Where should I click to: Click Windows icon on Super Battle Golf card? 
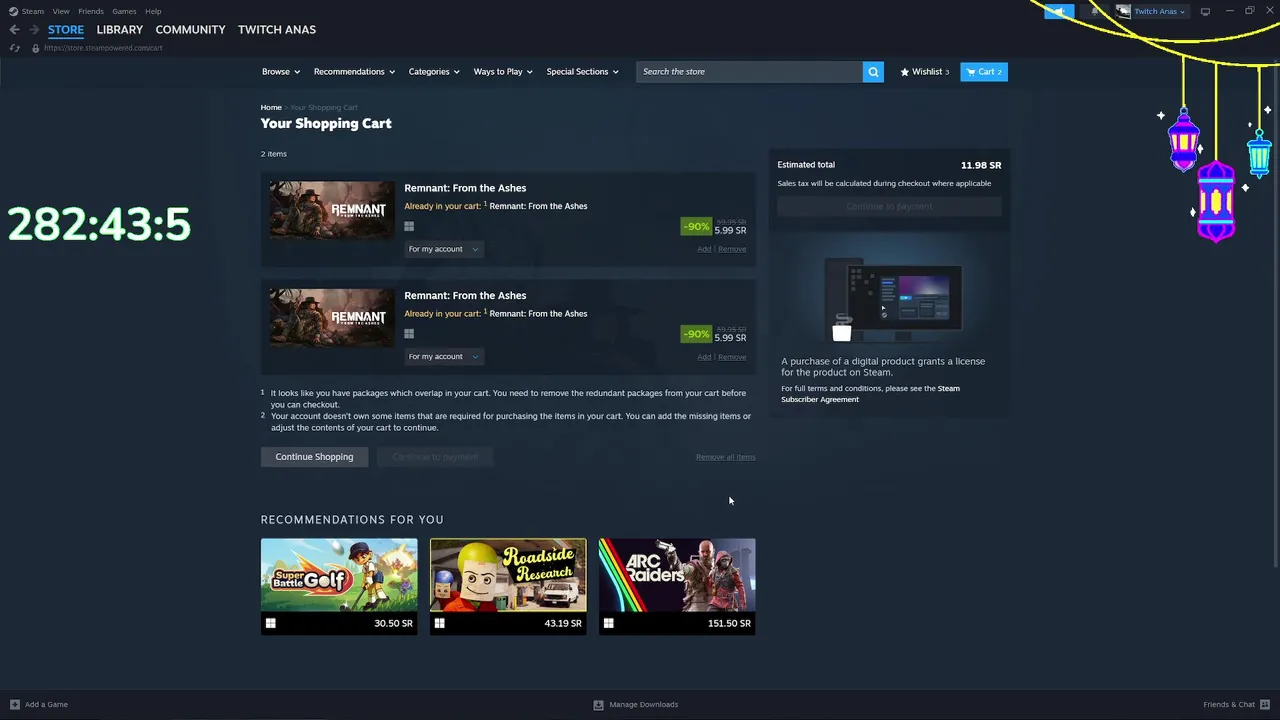tap(270, 623)
